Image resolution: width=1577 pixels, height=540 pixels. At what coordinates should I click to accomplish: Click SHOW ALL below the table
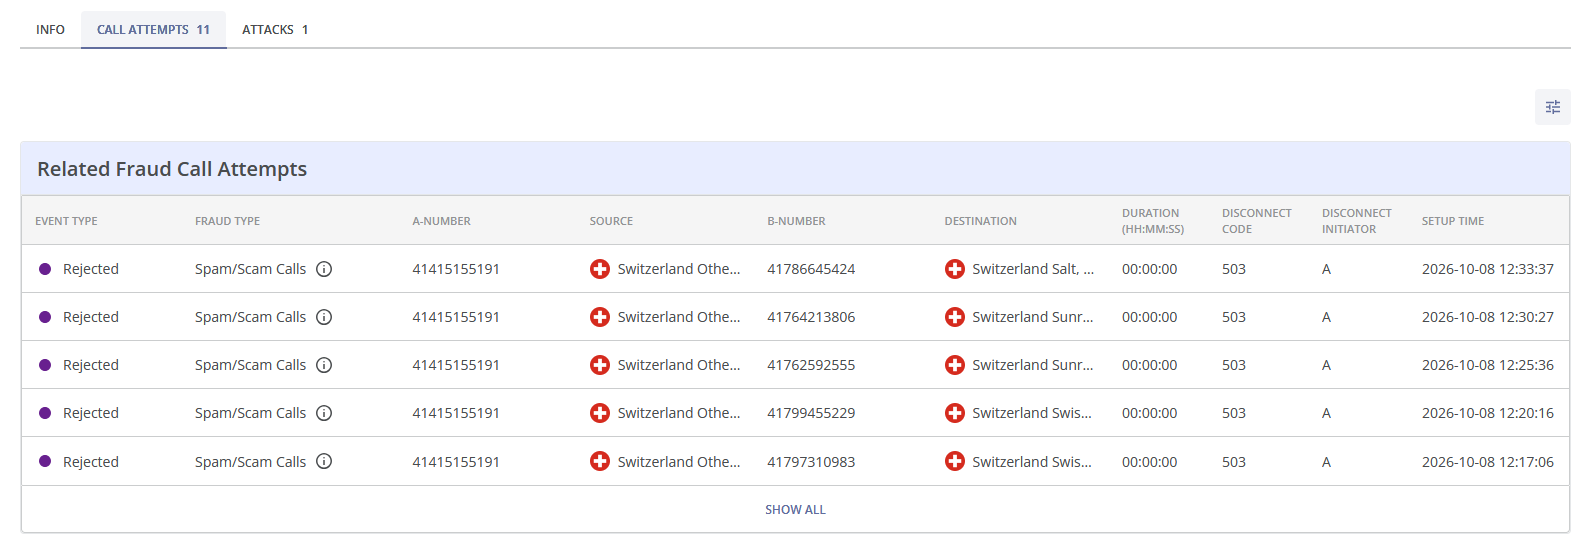tap(795, 510)
